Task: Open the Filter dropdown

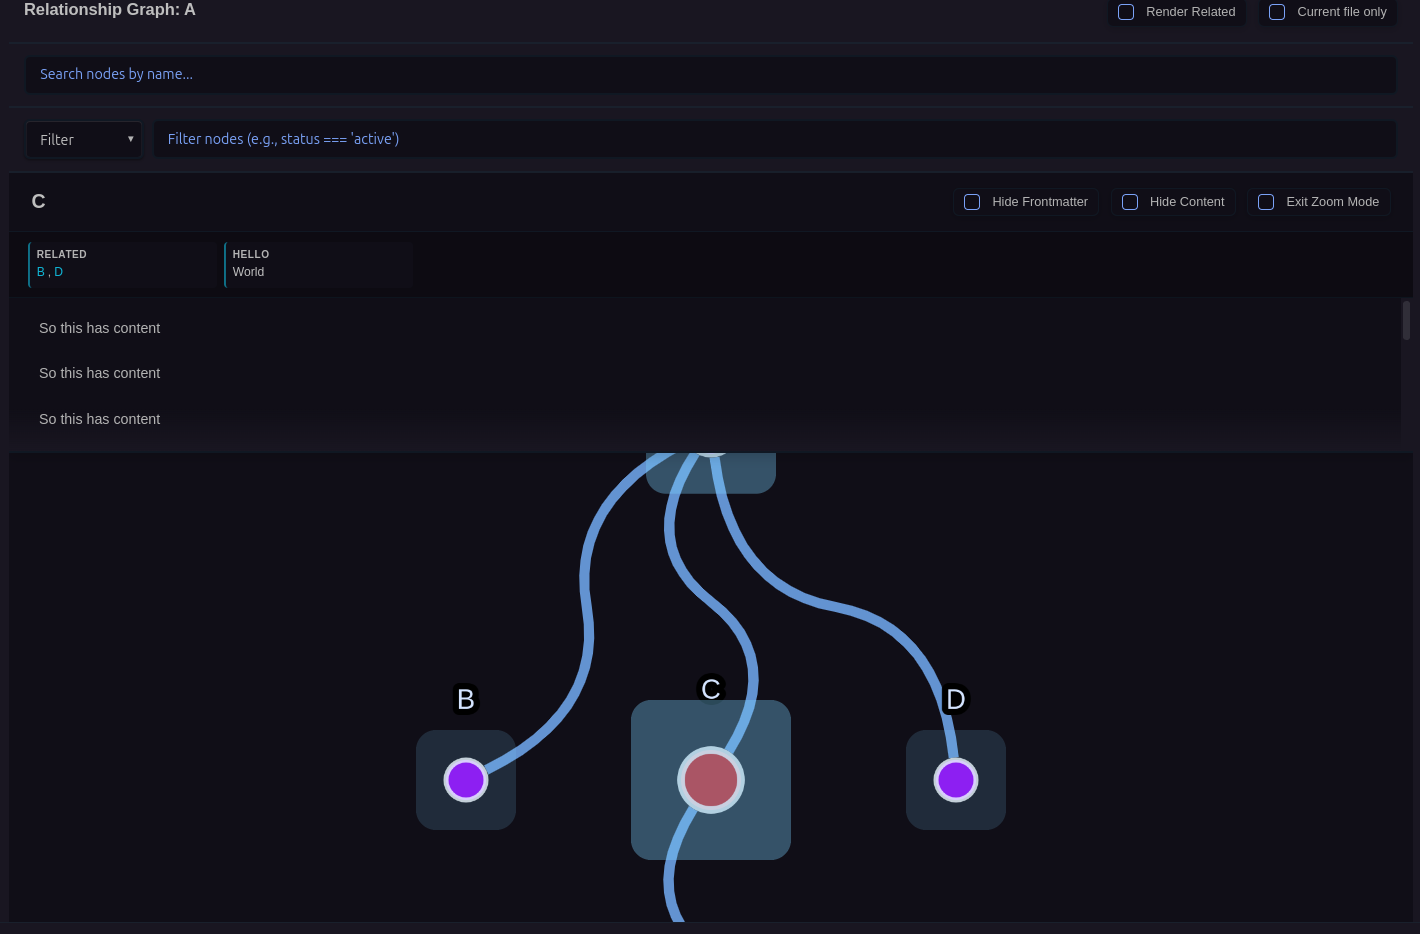Action: (84, 140)
